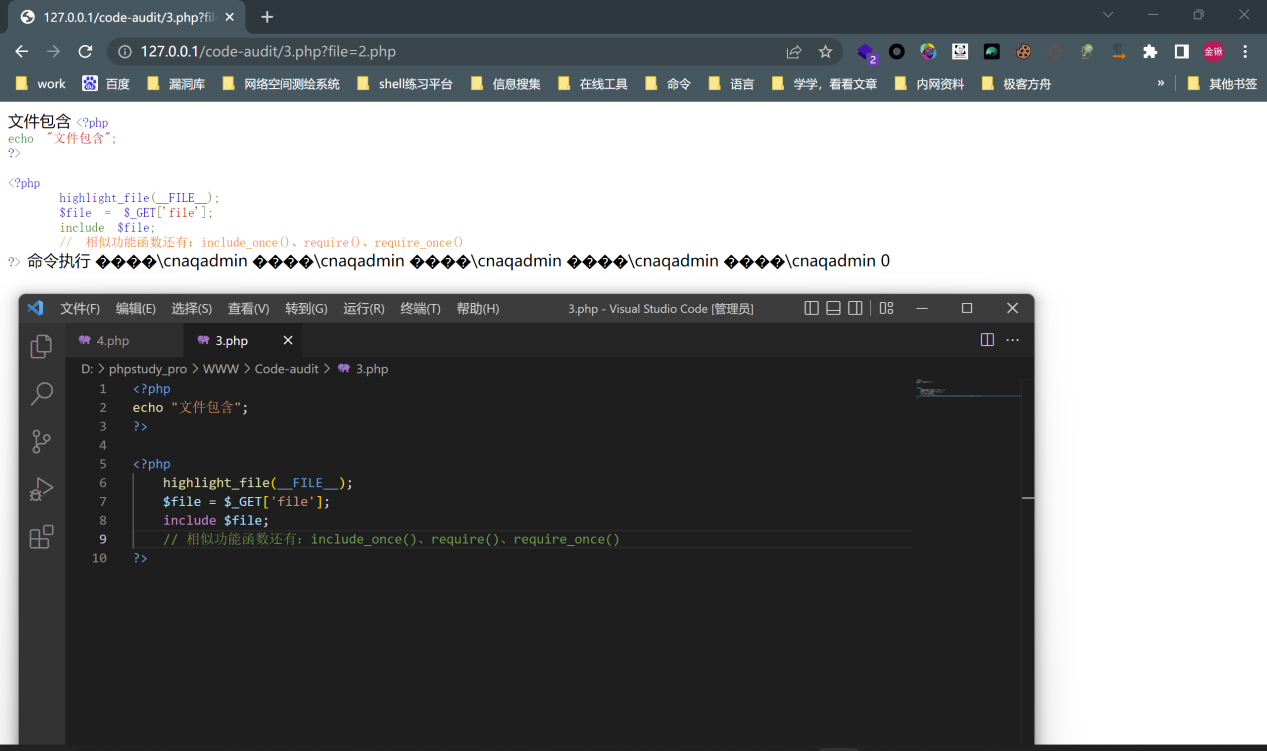This screenshot has height=751, width=1267.
Task: Toggle the secondary side bar in VS Code
Action: (855, 308)
